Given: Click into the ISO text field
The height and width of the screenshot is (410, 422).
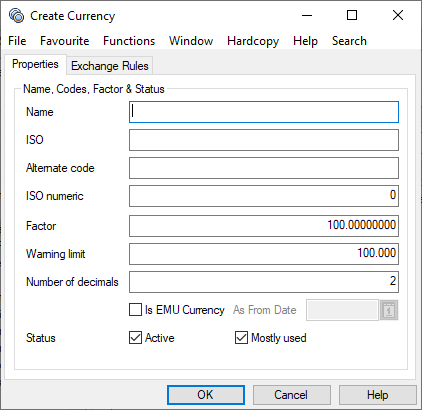Looking at the screenshot, I should pos(264,140).
